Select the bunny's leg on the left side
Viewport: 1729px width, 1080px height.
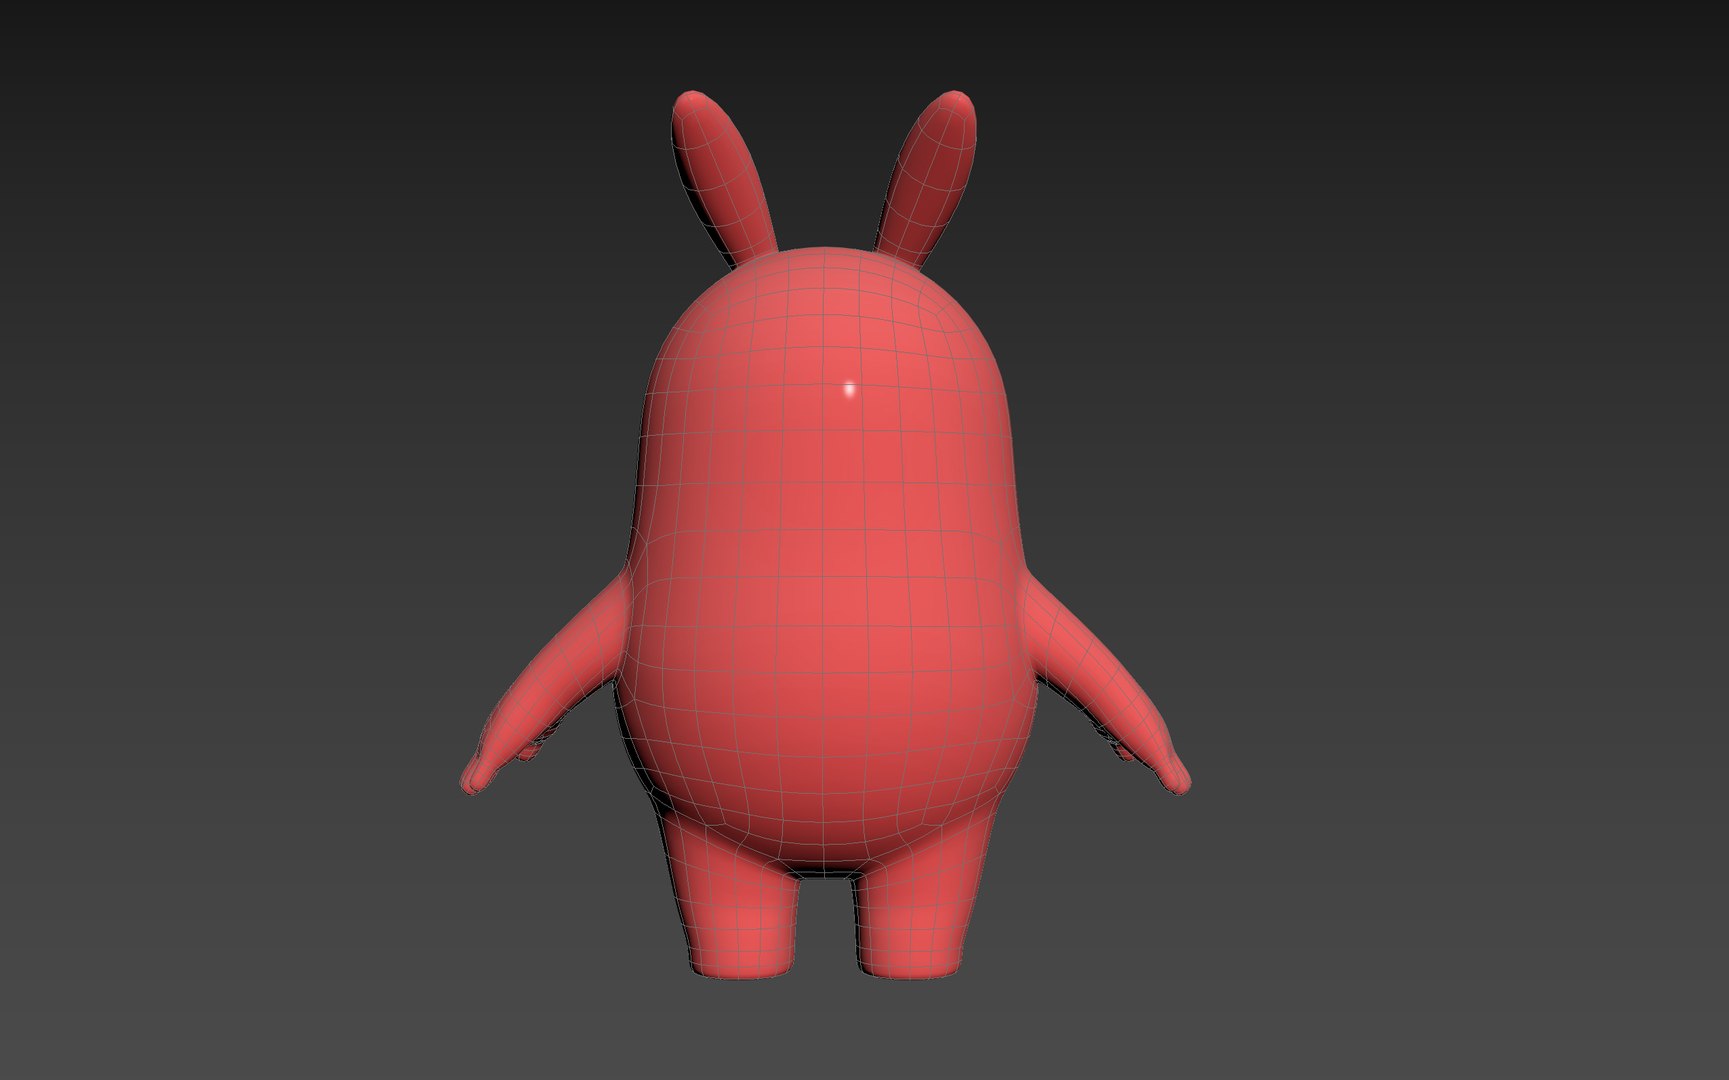739,900
